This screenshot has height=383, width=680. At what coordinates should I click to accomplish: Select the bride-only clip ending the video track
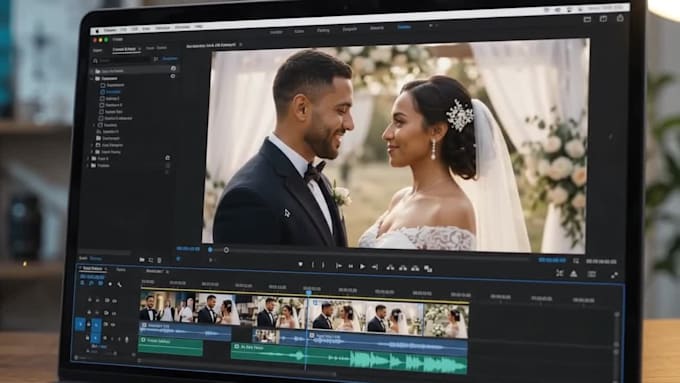click(x=446, y=321)
